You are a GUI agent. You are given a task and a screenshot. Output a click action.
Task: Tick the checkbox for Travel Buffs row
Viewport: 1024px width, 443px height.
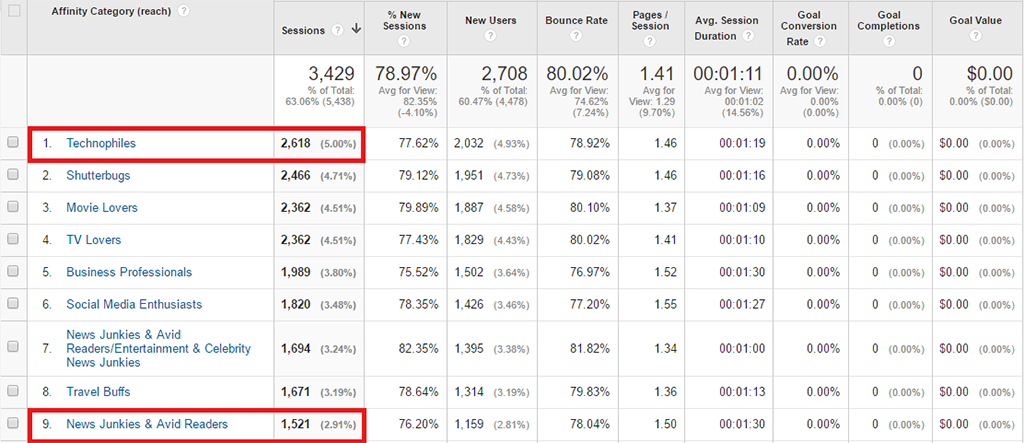[x=14, y=391]
